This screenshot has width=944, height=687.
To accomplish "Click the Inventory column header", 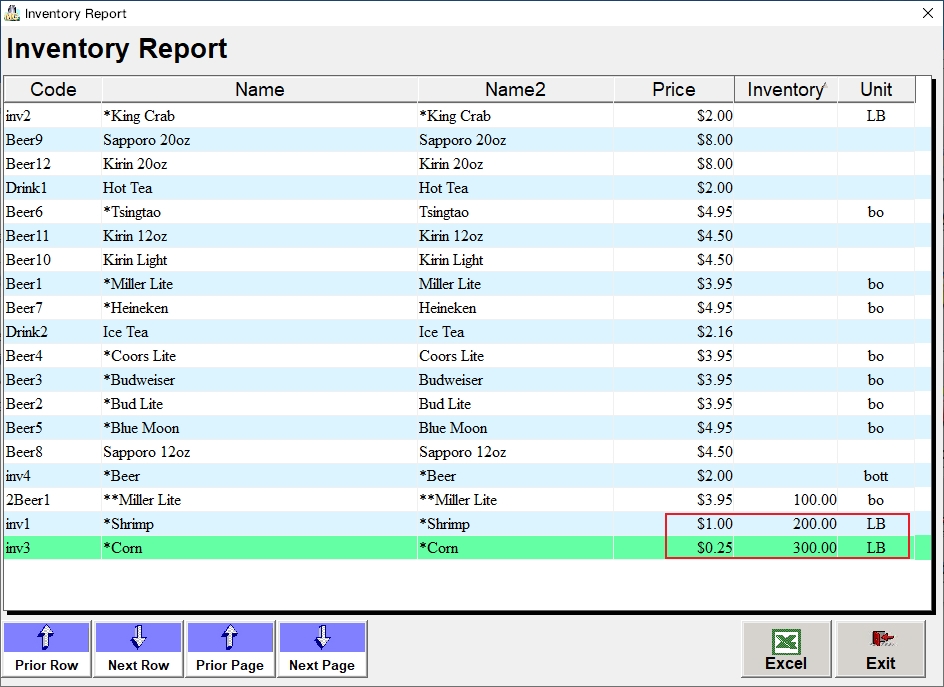I will (786, 90).
